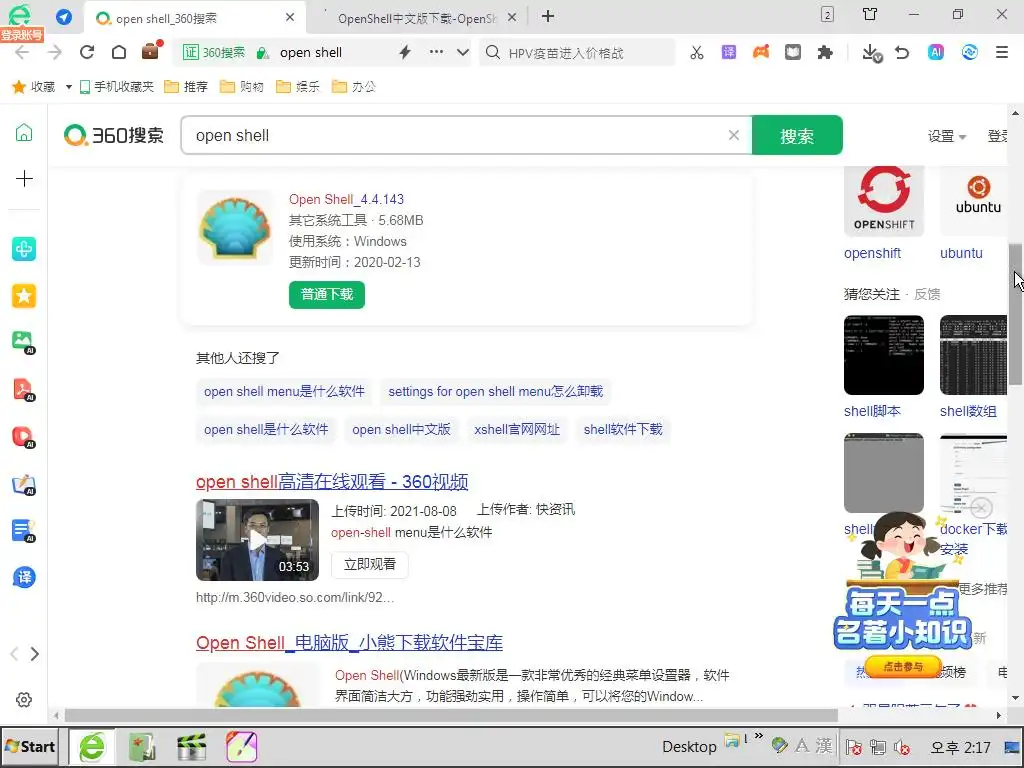Click suggestion settings for open shell menu怎么卸载
The height and width of the screenshot is (768, 1024).
tap(496, 392)
